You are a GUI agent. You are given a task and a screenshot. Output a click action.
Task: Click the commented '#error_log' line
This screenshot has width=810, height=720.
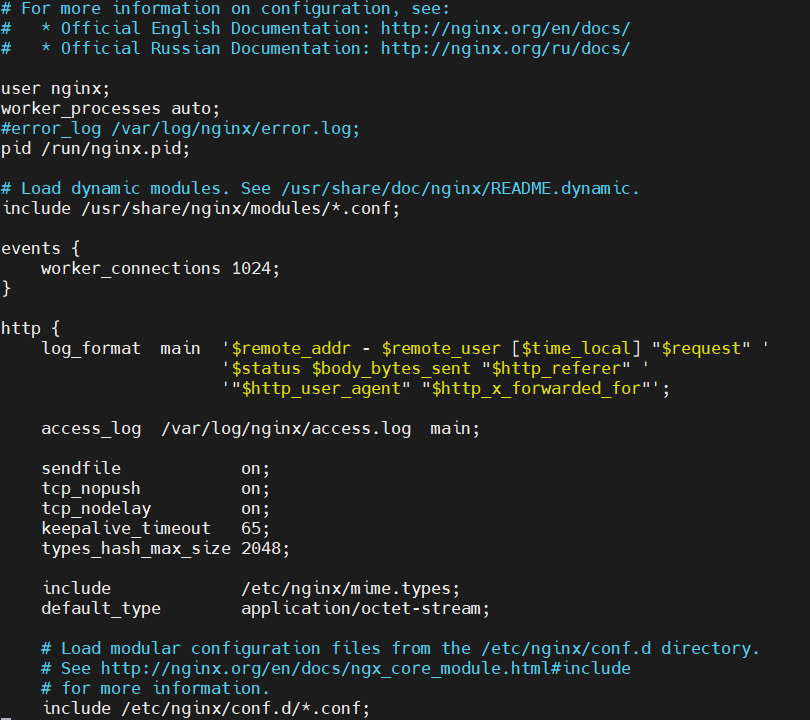click(x=180, y=129)
